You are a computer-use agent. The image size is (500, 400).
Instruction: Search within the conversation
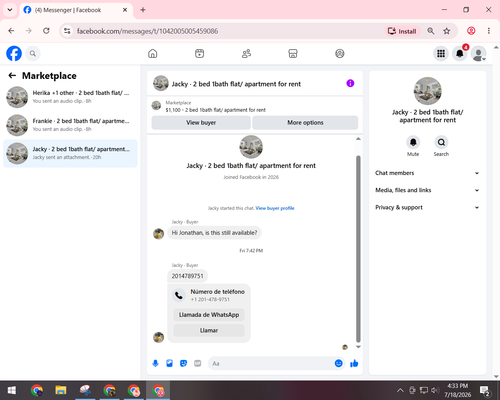point(441,142)
